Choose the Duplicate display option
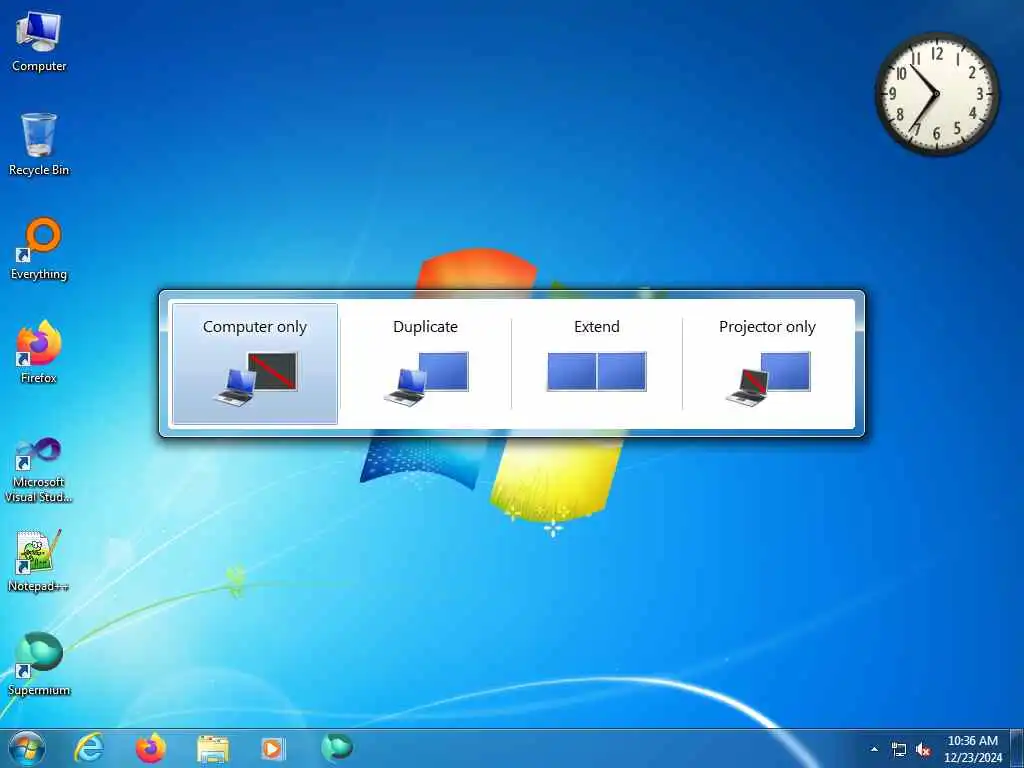The height and width of the screenshot is (768, 1024). [x=425, y=364]
